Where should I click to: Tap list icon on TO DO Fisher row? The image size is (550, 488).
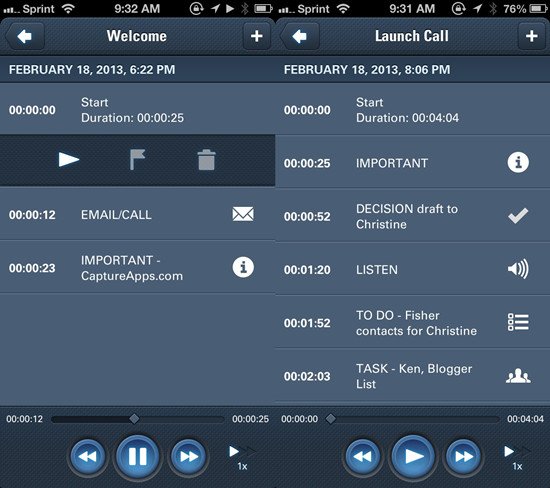coord(518,322)
